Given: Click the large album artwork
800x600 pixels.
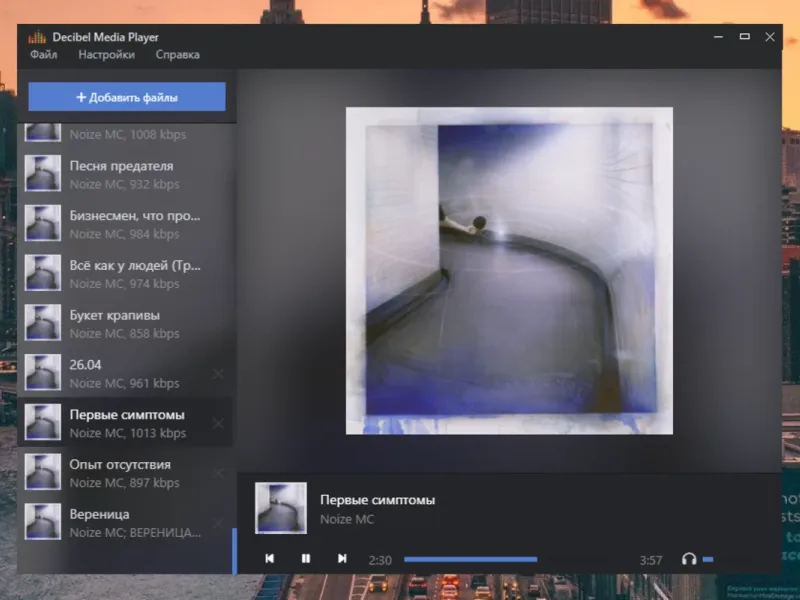Looking at the screenshot, I should [509, 271].
